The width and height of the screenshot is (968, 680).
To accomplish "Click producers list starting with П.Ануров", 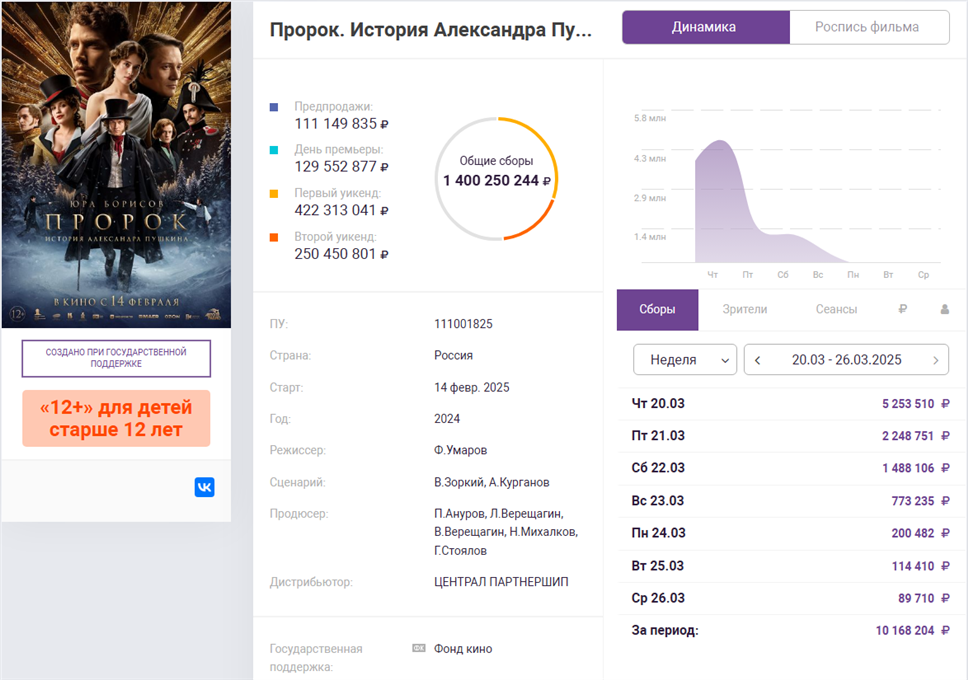I will pos(506,532).
